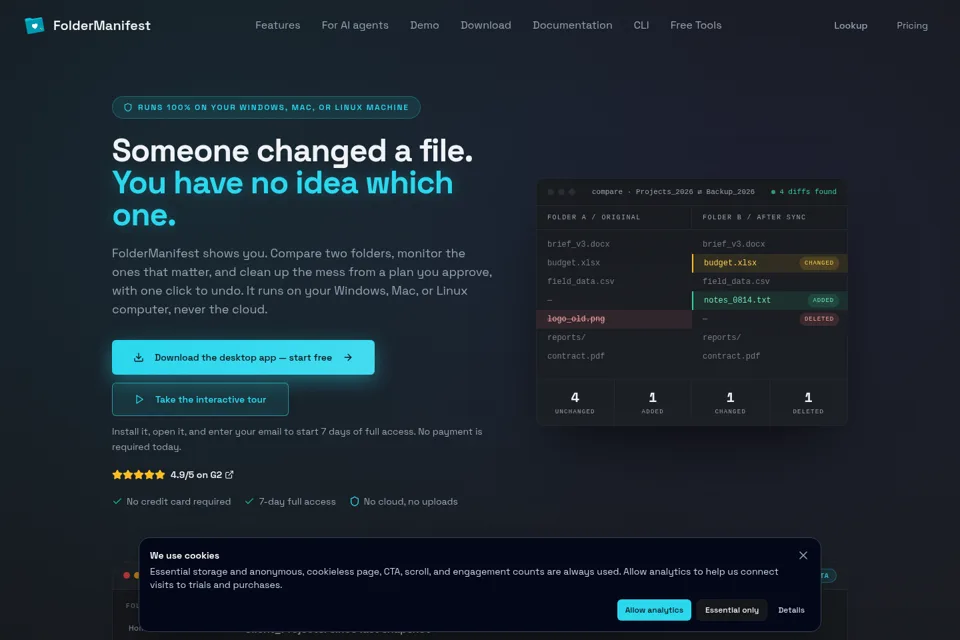Click the 1 Added counter

click(x=653, y=402)
